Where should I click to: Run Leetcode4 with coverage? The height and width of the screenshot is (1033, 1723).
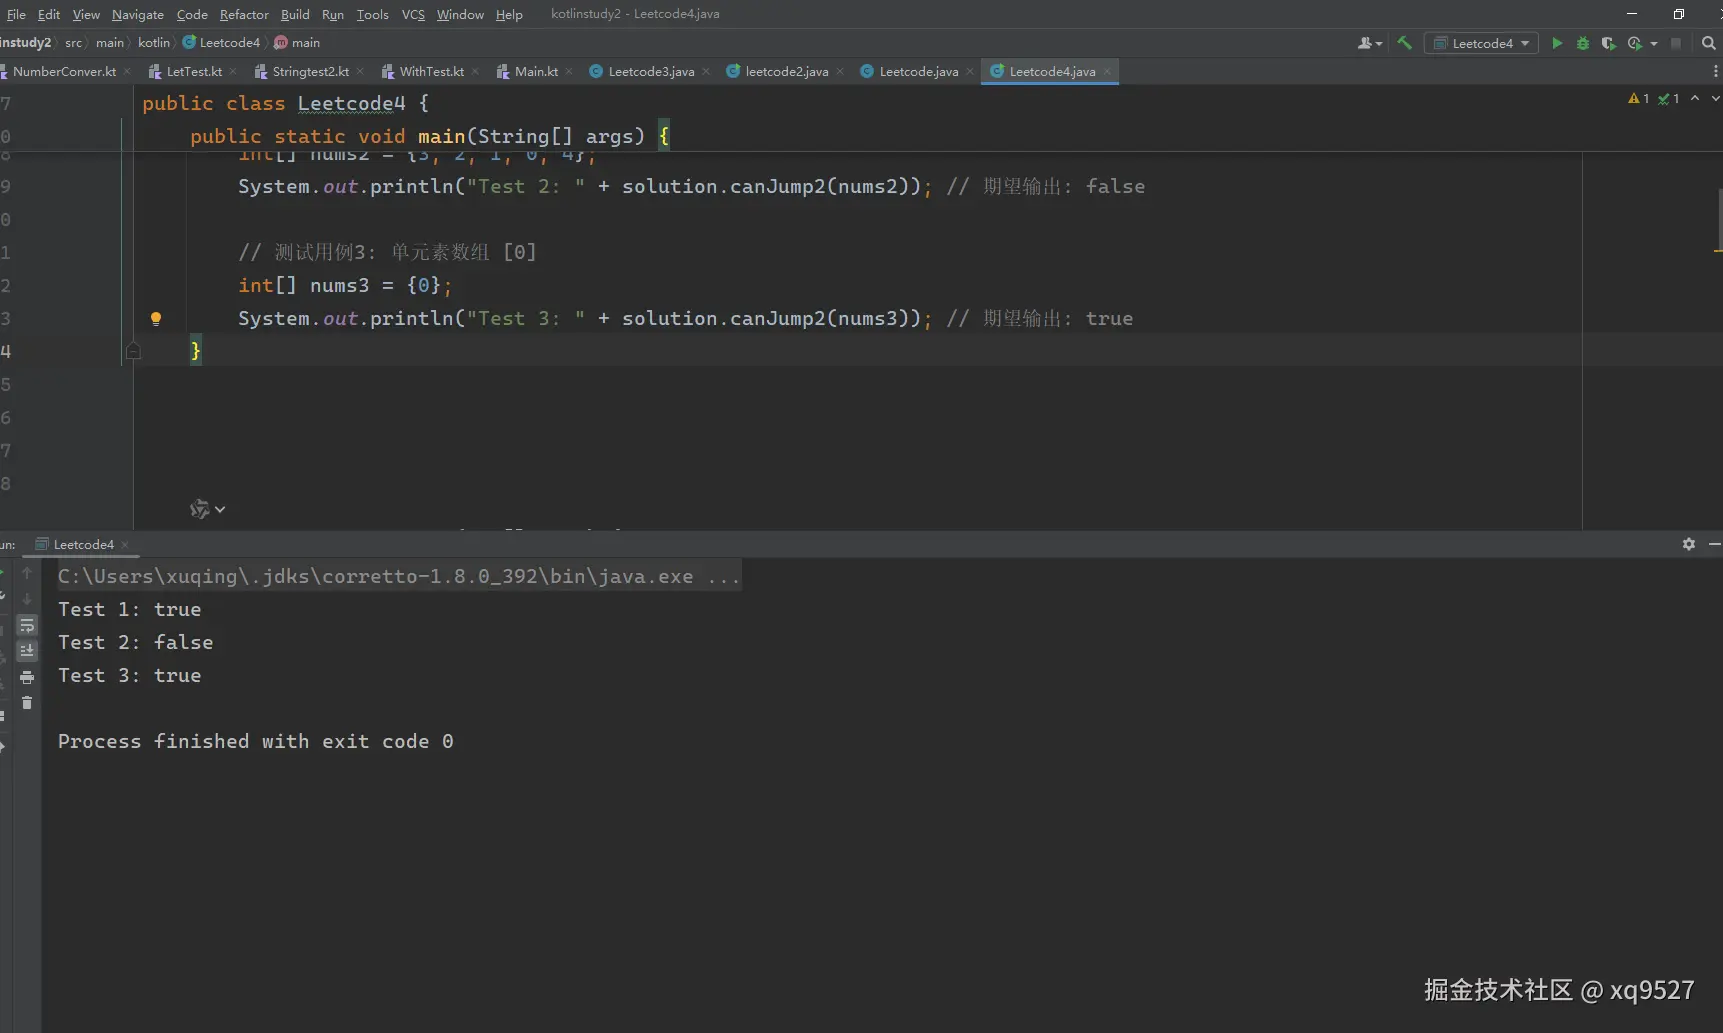[x=1608, y=43]
